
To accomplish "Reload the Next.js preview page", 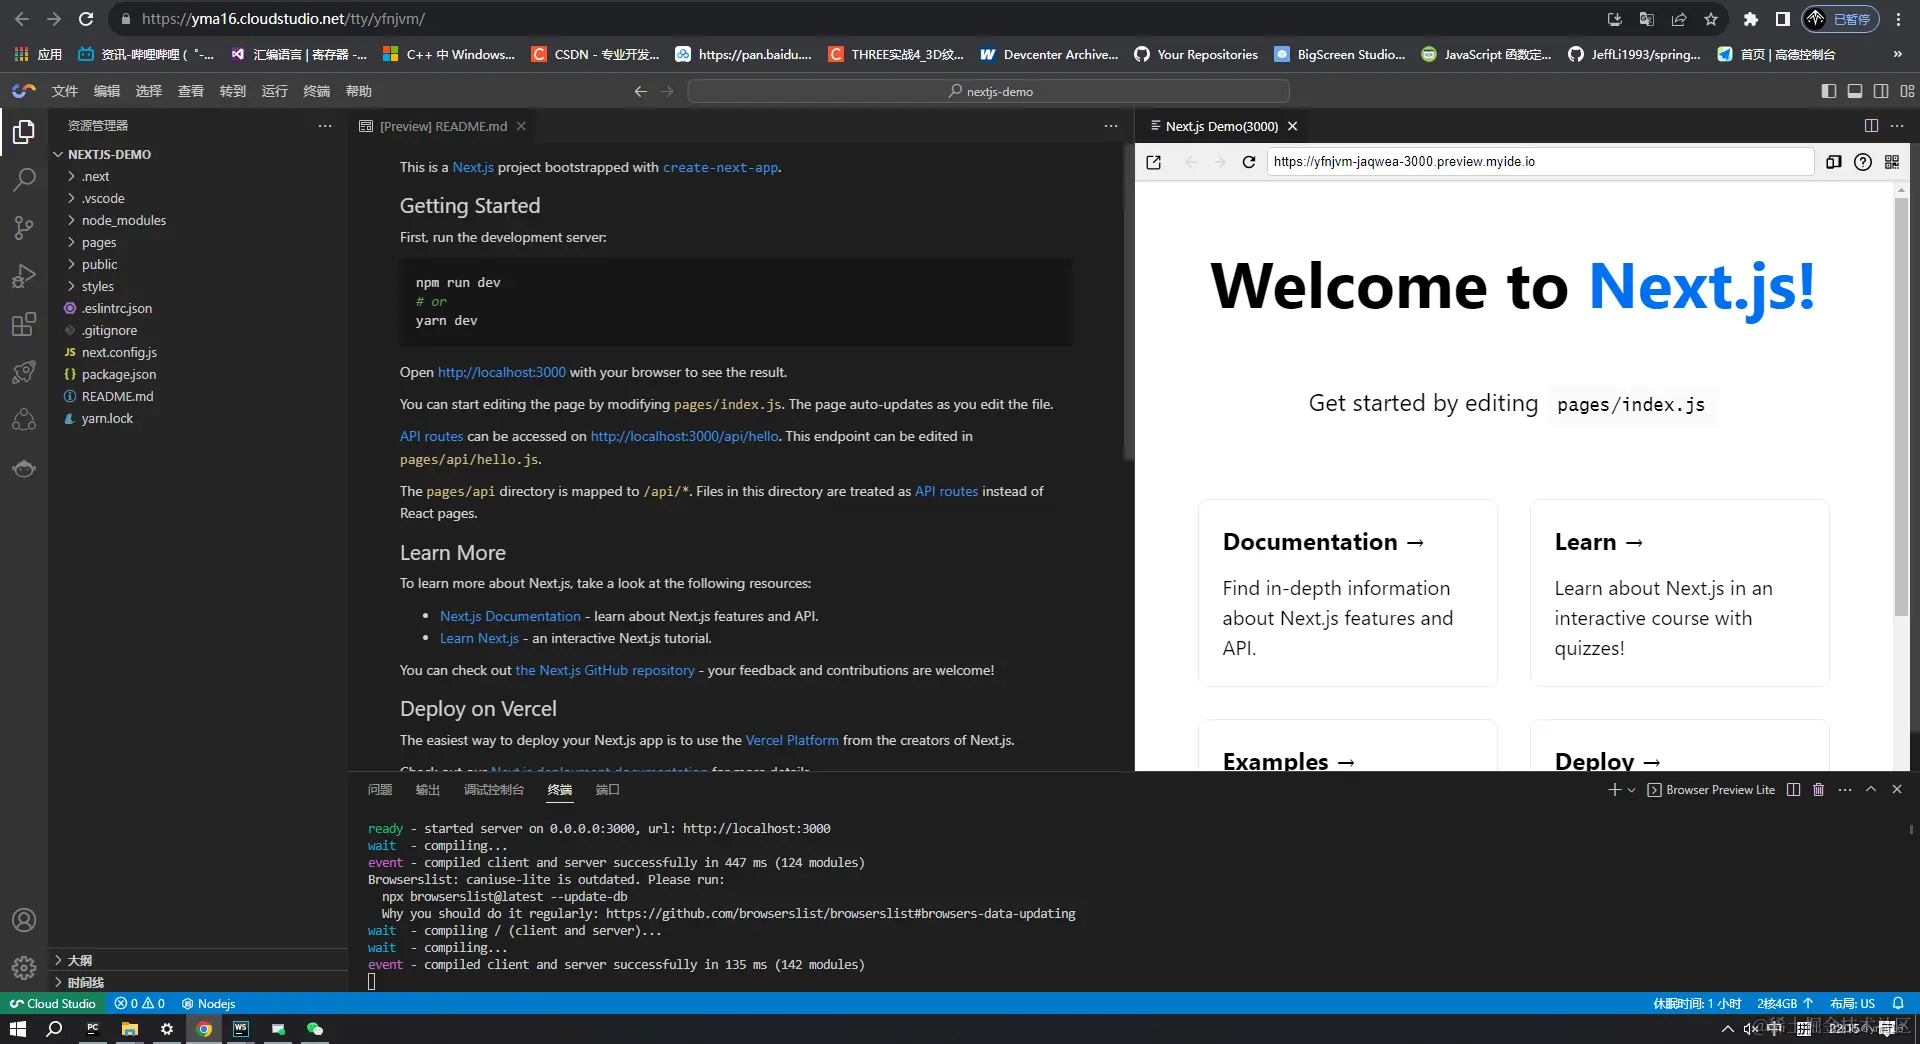I will click(1248, 161).
